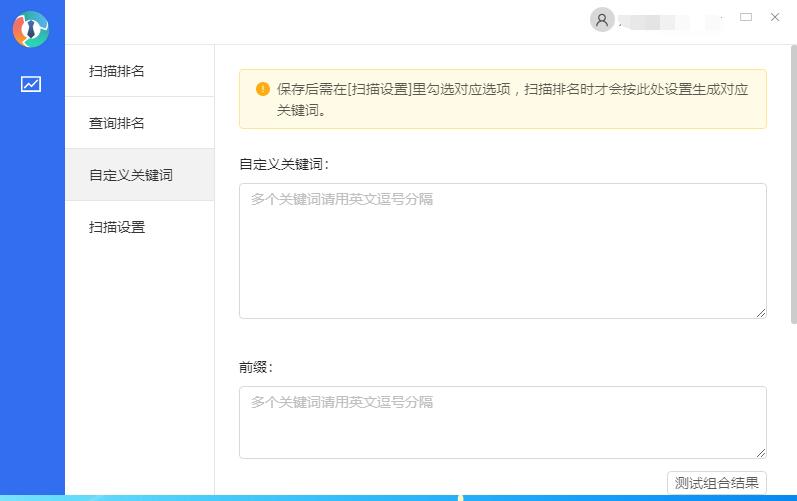Click the resize corner of the 前缀 textarea
Image resolution: width=797 pixels, height=501 pixels.
tap(761, 453)
